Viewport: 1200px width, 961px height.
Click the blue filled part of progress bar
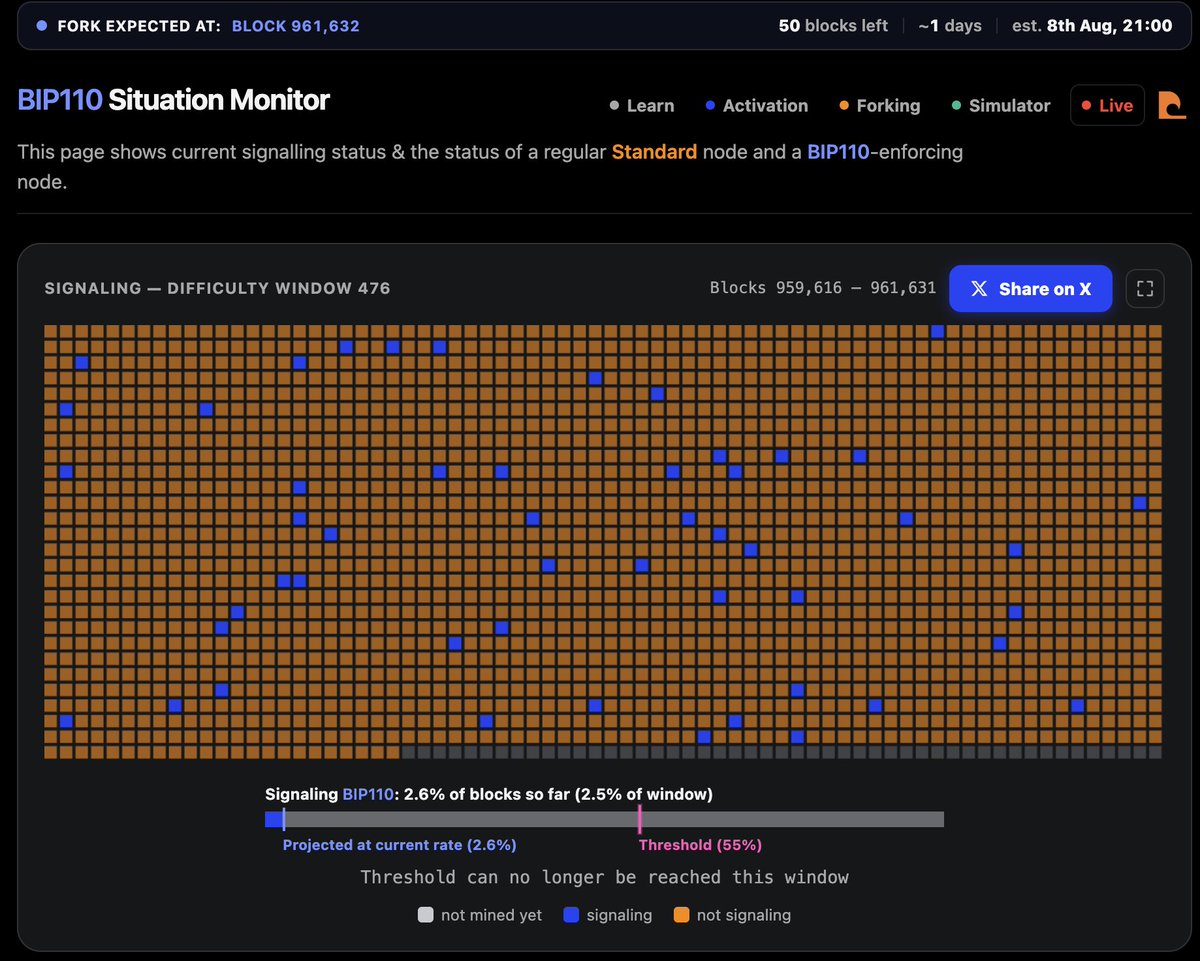[x=274, y=819]
